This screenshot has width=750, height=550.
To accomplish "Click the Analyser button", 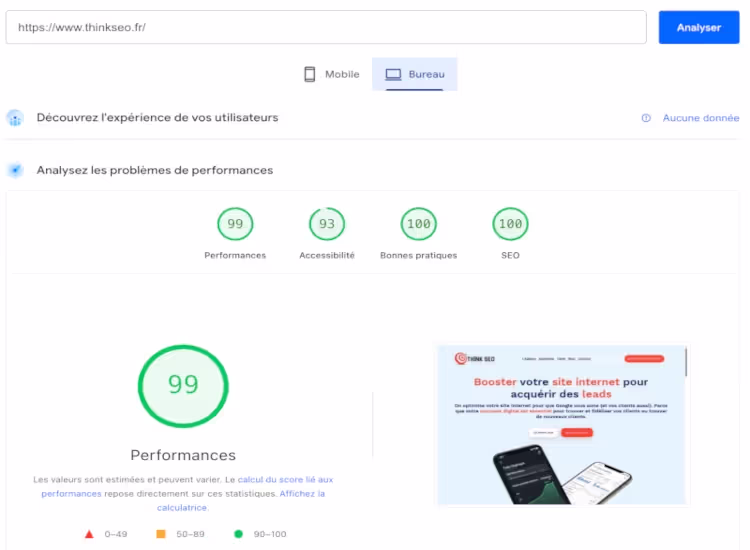I will (x=698, y=28).
